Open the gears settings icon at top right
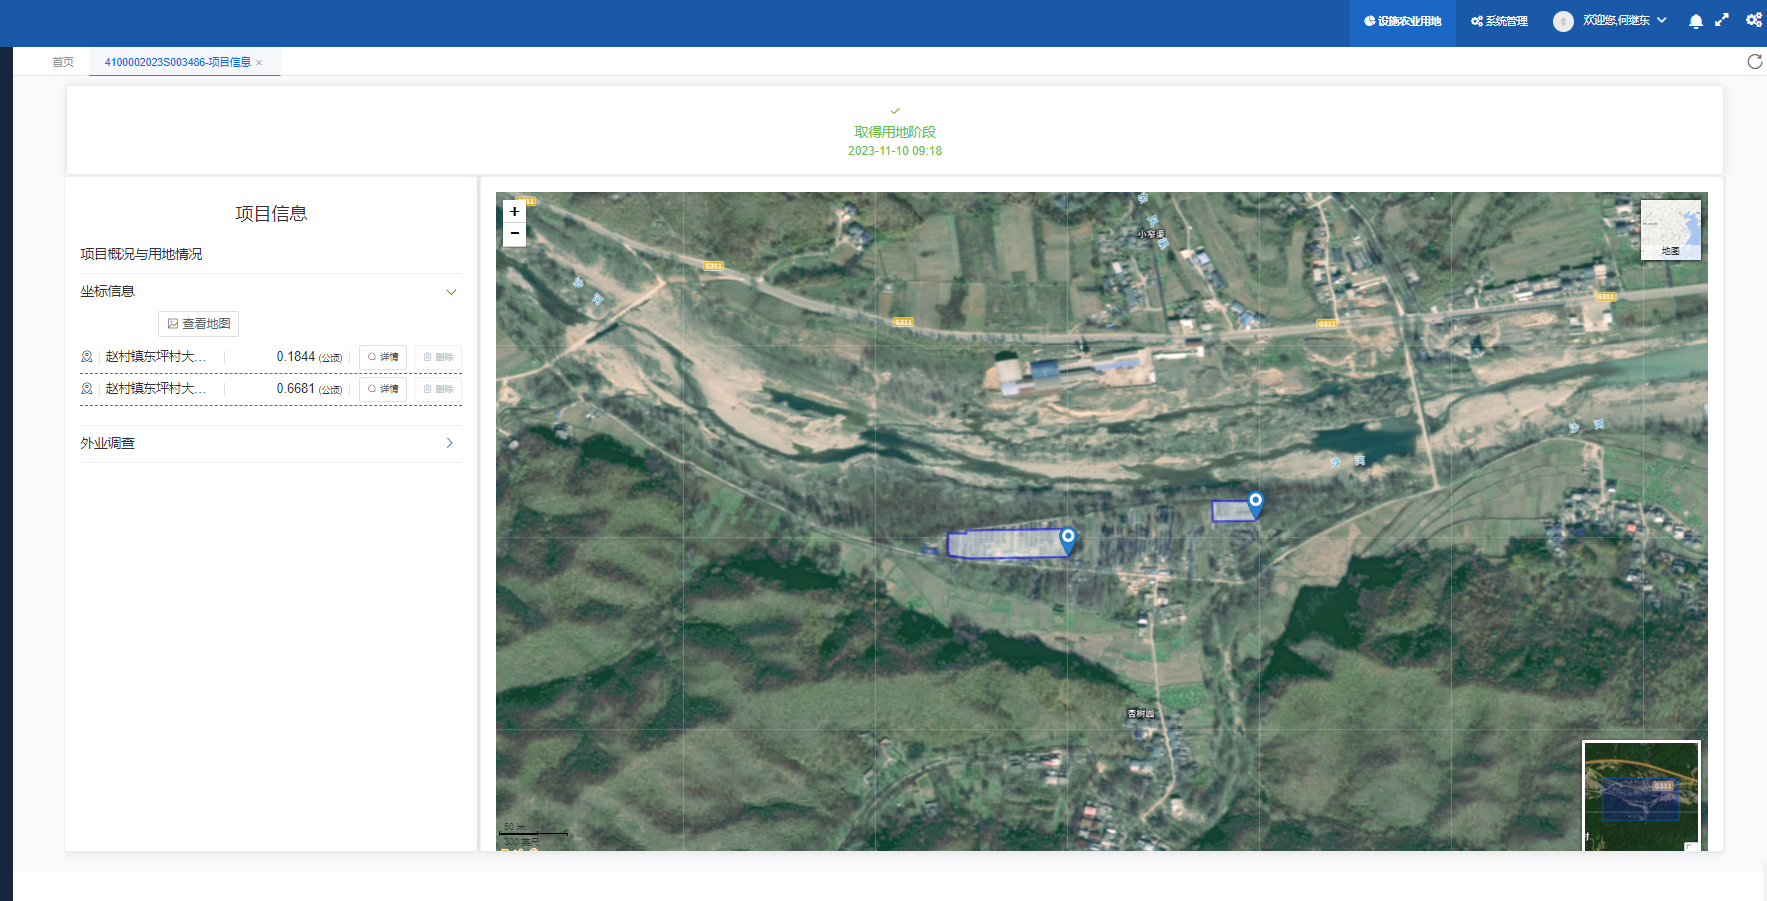The image size is (1767, 901). click(x=1754, y=20)
